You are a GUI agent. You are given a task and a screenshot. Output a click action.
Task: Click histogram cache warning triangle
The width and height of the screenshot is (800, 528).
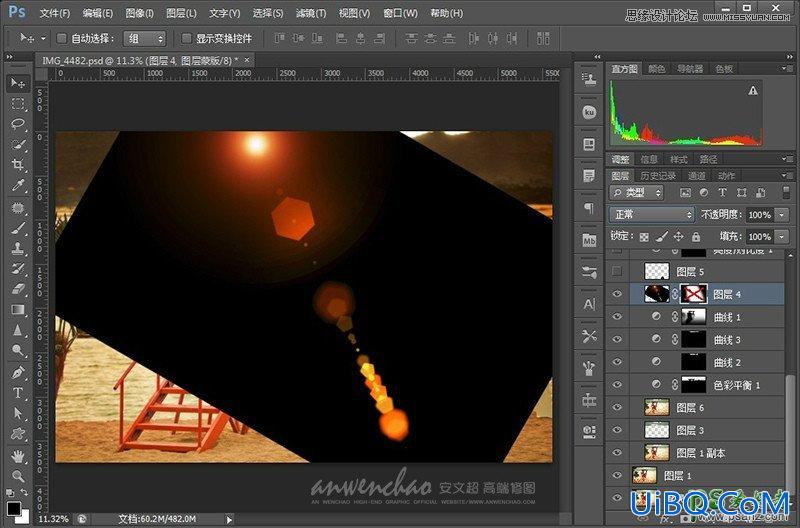point(753,91)
